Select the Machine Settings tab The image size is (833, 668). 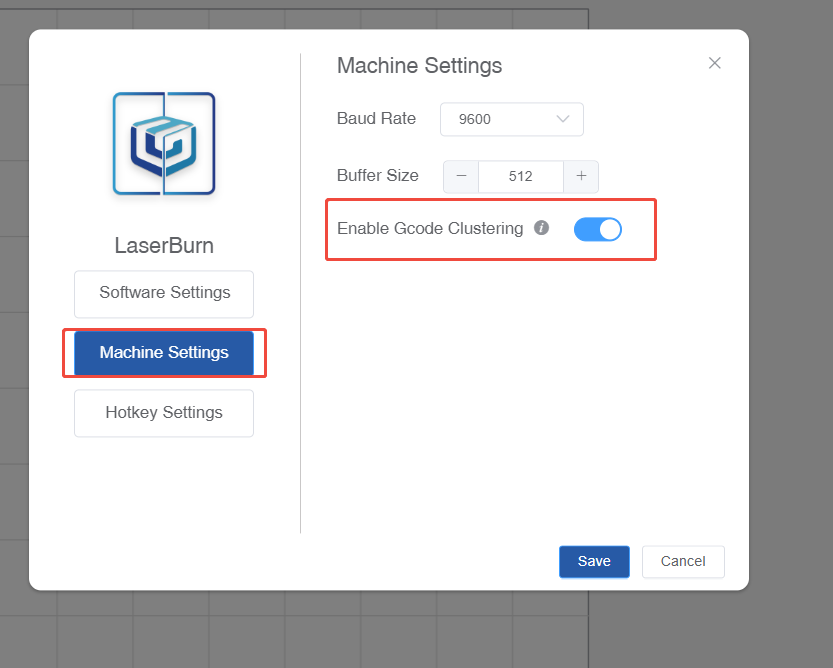point(163,353)
